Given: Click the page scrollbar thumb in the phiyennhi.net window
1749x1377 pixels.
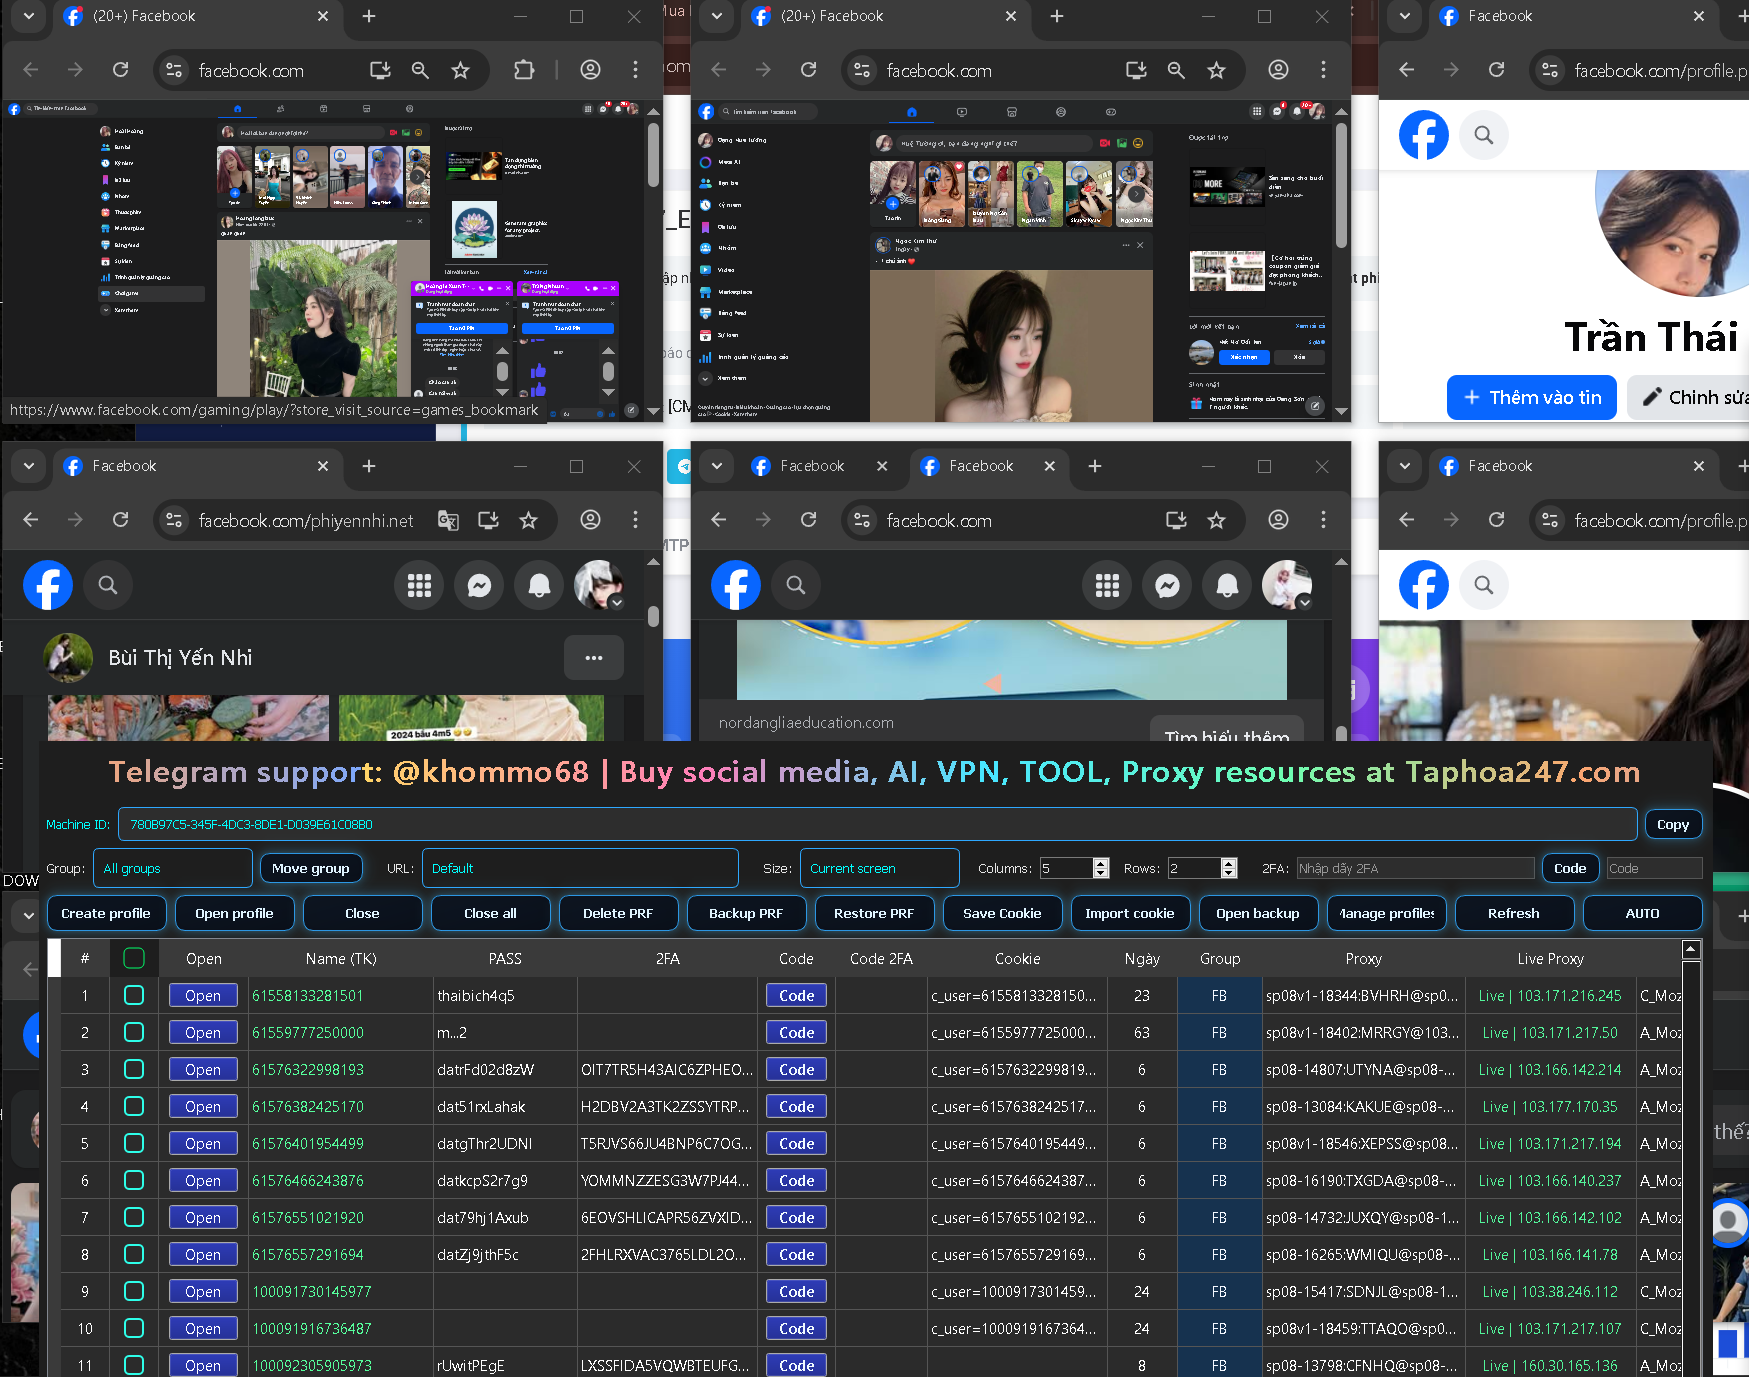Looking at the screenshot, I should coord(653,615).
